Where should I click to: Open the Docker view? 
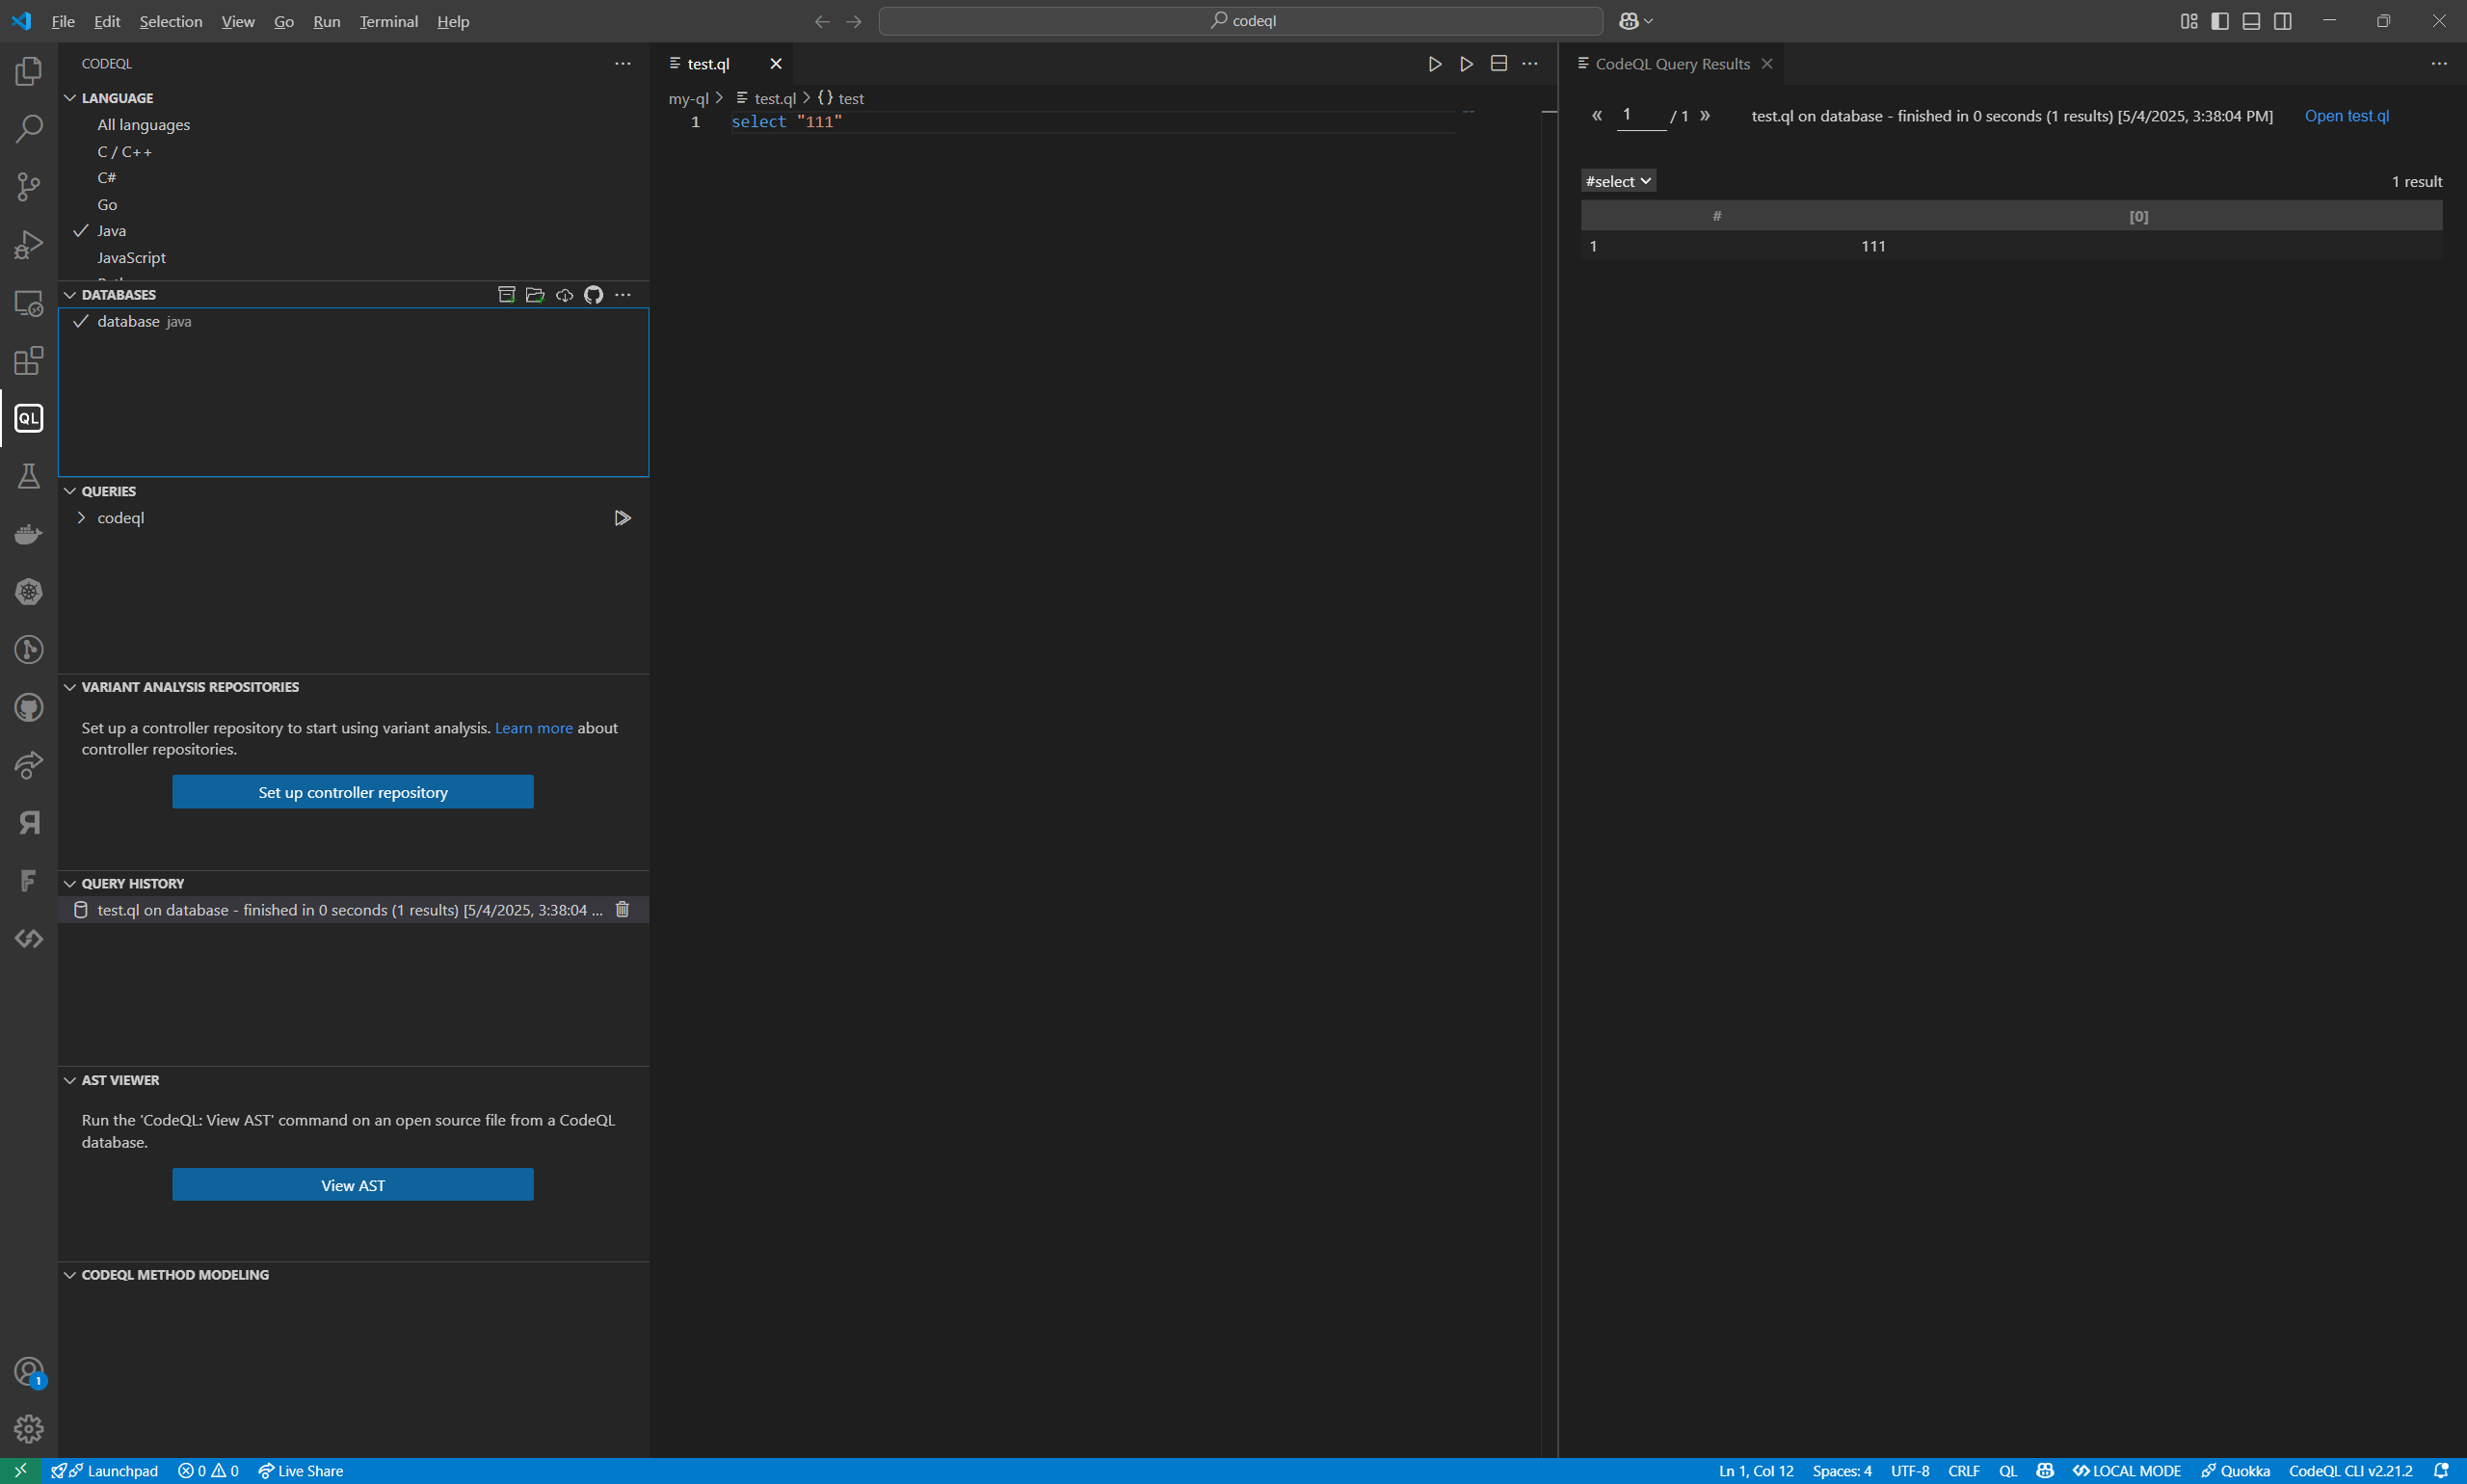point(29,534)
